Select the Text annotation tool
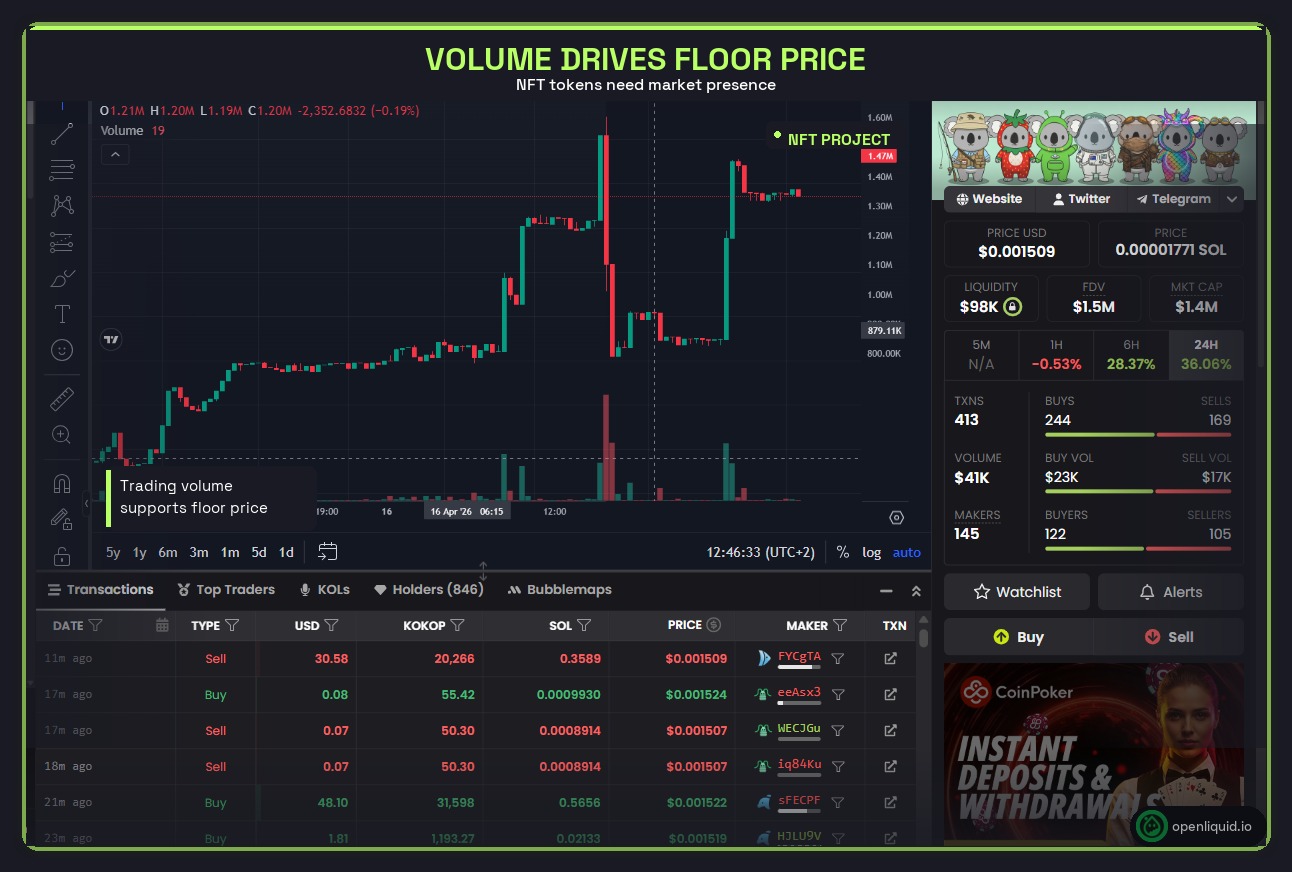 61,313
